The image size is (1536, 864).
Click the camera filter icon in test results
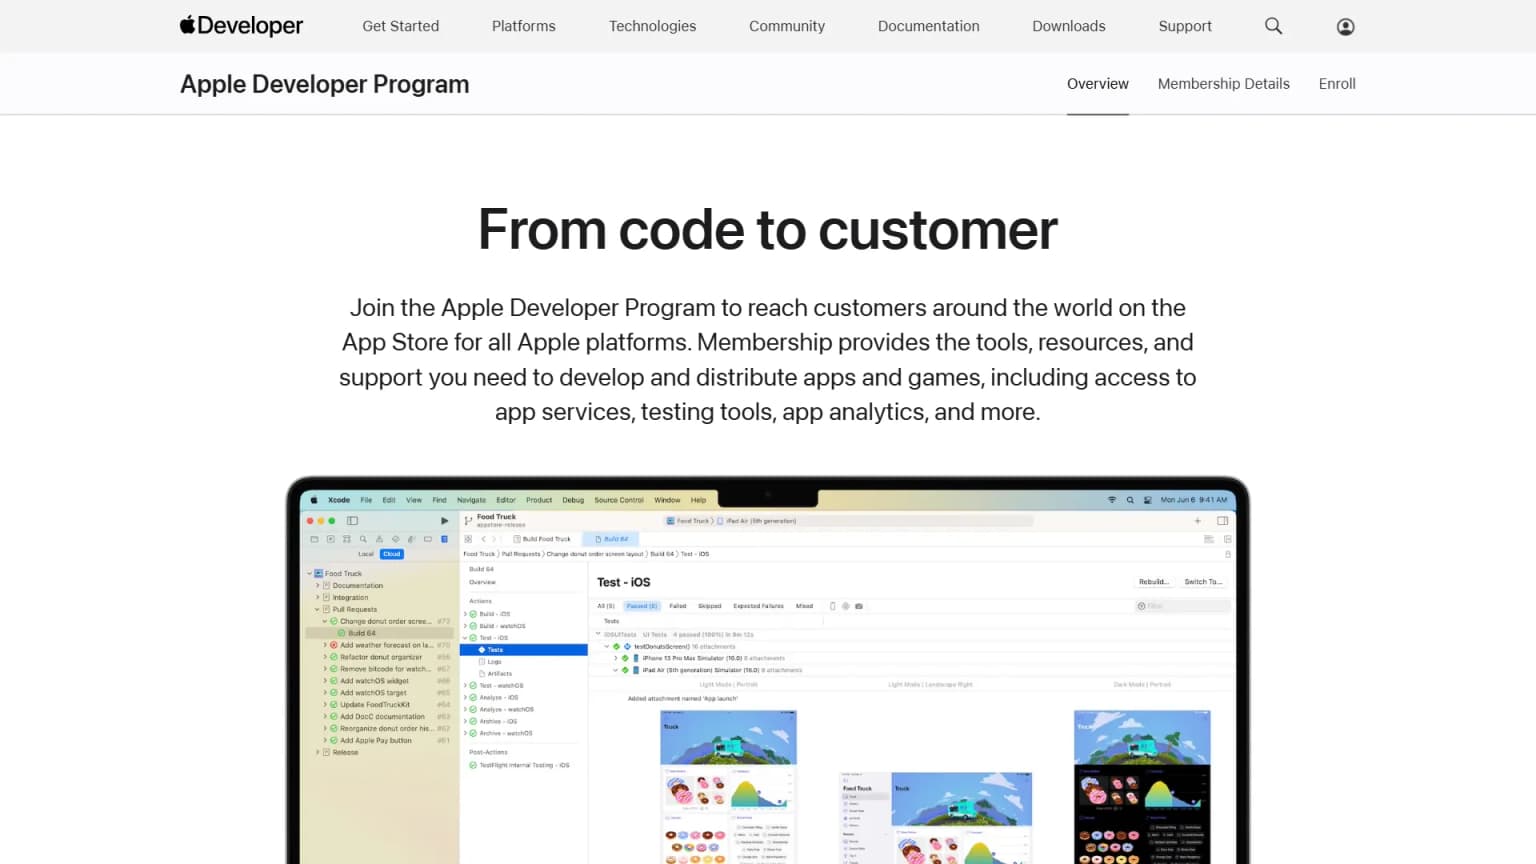pos(859,606)
